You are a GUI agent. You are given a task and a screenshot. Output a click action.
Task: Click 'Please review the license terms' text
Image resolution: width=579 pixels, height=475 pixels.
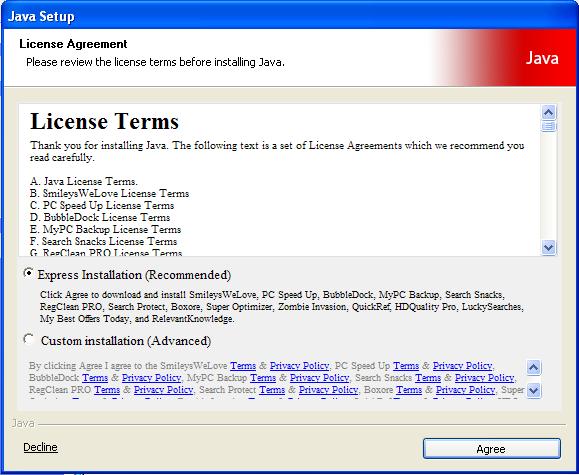click(155, 62)
